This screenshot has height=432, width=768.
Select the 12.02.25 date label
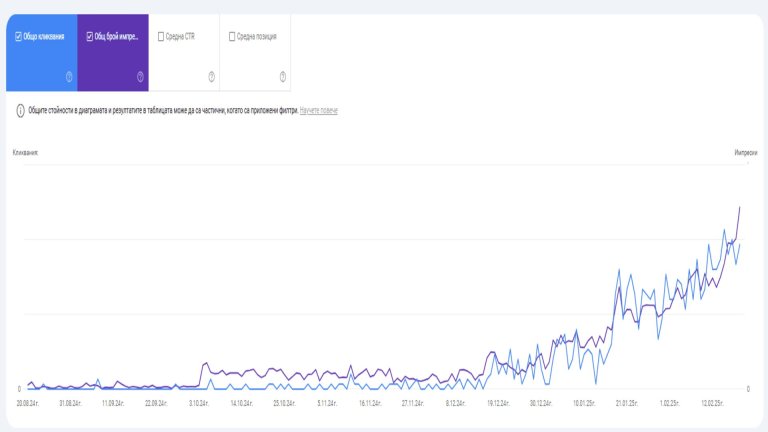coord(713,404)
